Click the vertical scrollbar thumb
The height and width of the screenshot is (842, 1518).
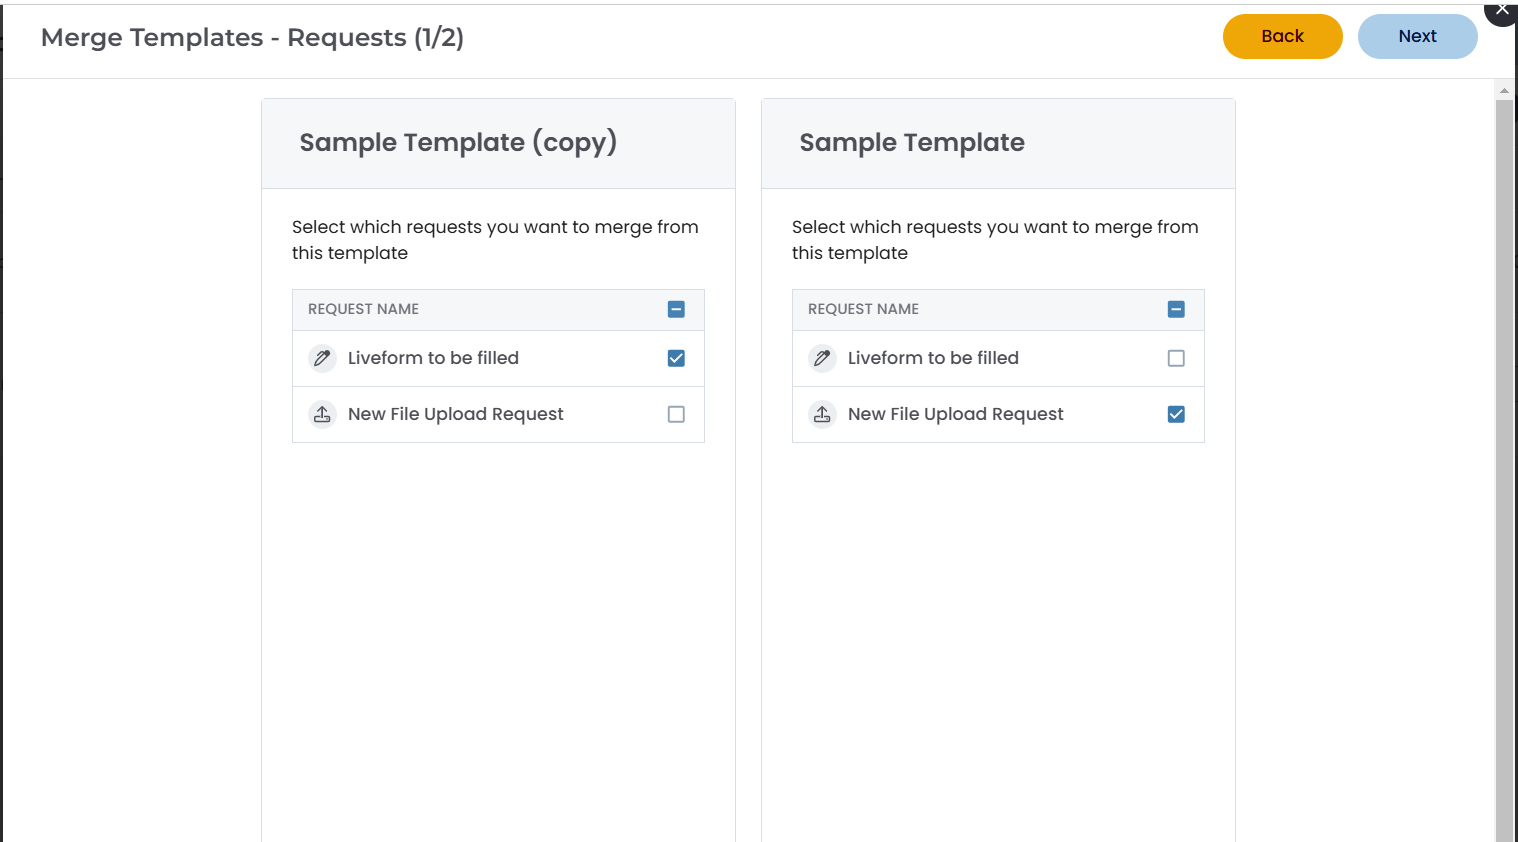pos(1504,470)
